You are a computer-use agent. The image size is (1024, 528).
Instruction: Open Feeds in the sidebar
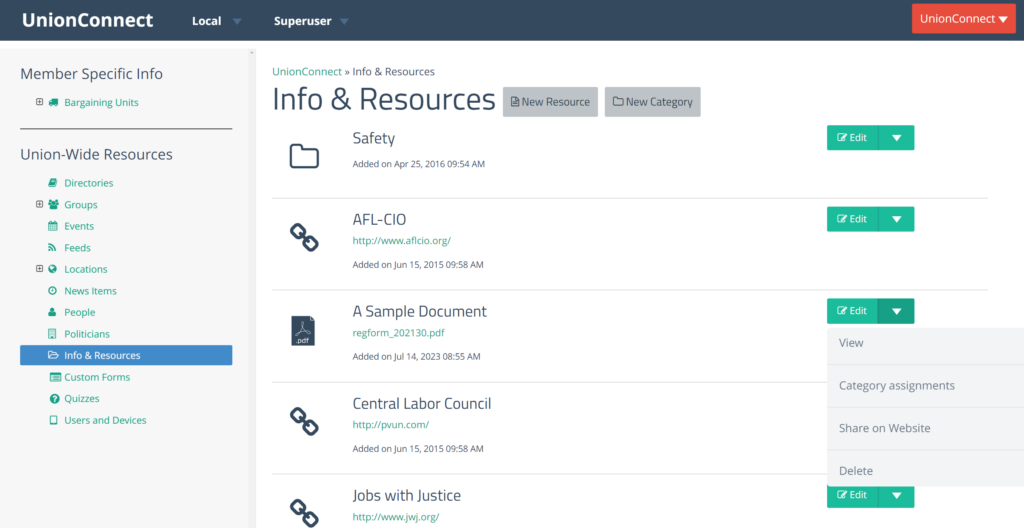(x=77, y=248)
